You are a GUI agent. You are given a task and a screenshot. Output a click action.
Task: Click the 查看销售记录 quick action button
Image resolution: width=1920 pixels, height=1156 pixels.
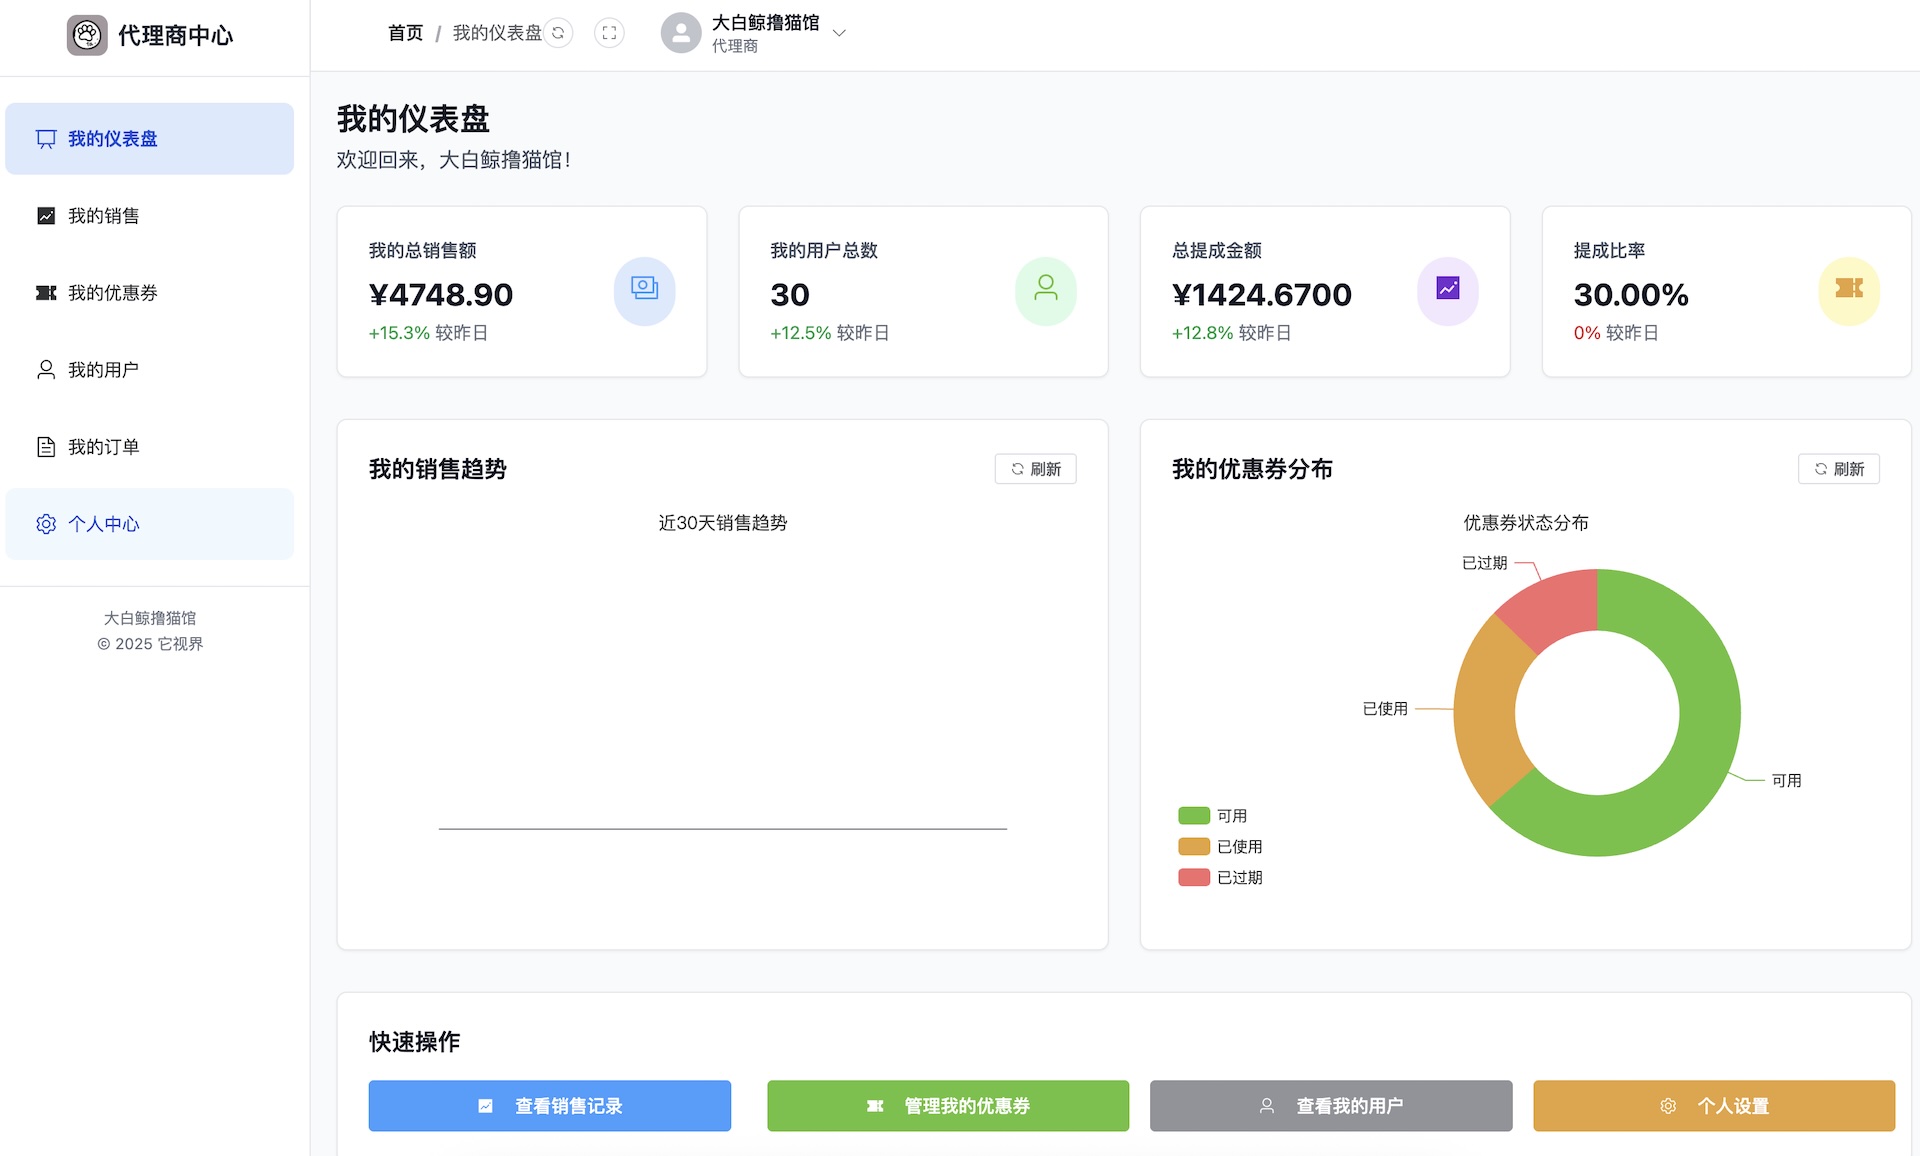point(549,1106)
